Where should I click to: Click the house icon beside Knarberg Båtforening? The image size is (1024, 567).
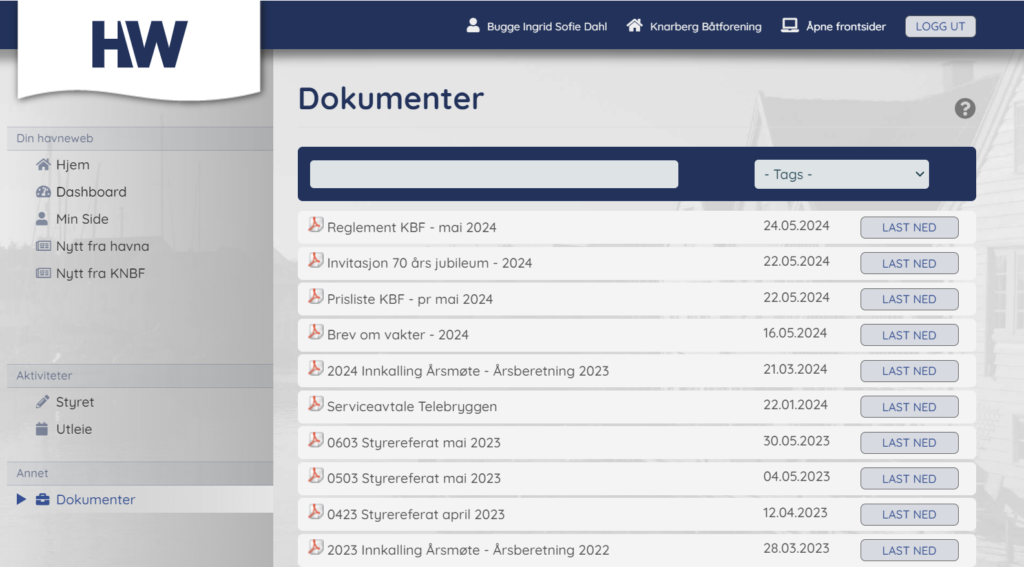click(634, 25)
